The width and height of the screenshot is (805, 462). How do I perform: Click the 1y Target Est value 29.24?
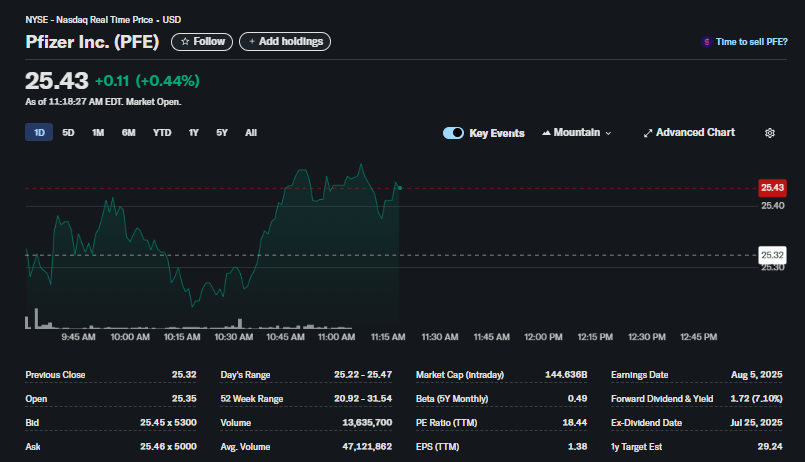coord(770,447)
